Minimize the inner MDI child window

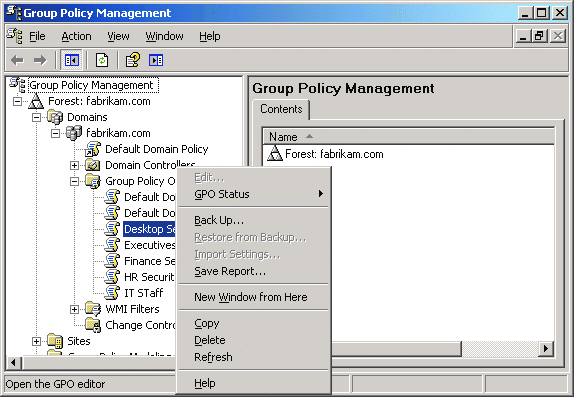point(523,36)
